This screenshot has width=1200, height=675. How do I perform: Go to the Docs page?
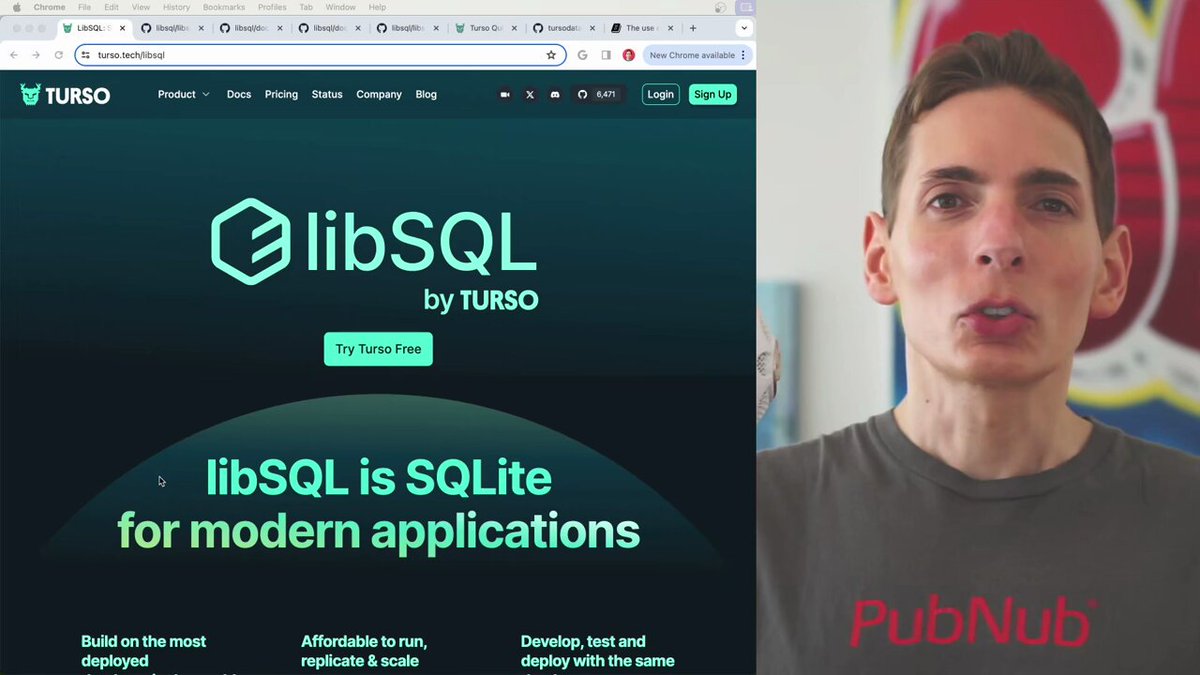(x=239, y=95)
